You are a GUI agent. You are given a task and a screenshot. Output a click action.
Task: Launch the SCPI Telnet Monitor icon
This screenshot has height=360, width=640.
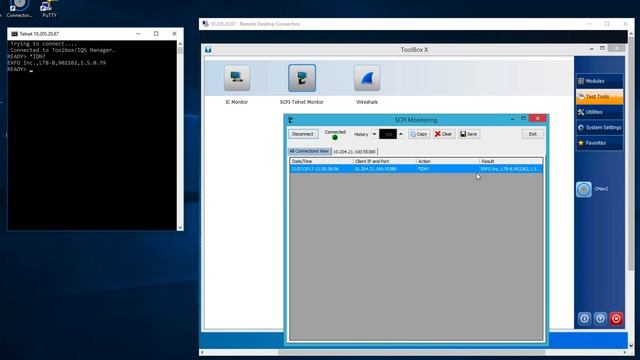(302, 78)
